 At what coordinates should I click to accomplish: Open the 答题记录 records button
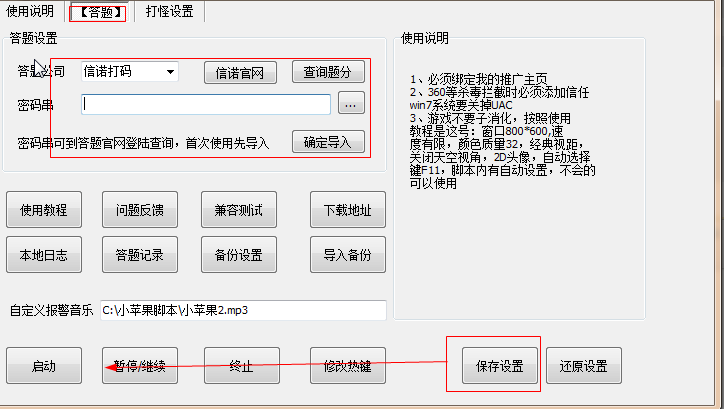pos(140,254)
